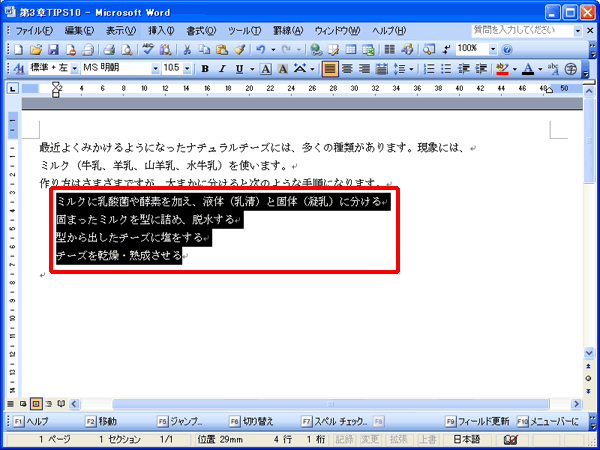Open the font dropdown showing MS 明朝

(x=155, y=69)
